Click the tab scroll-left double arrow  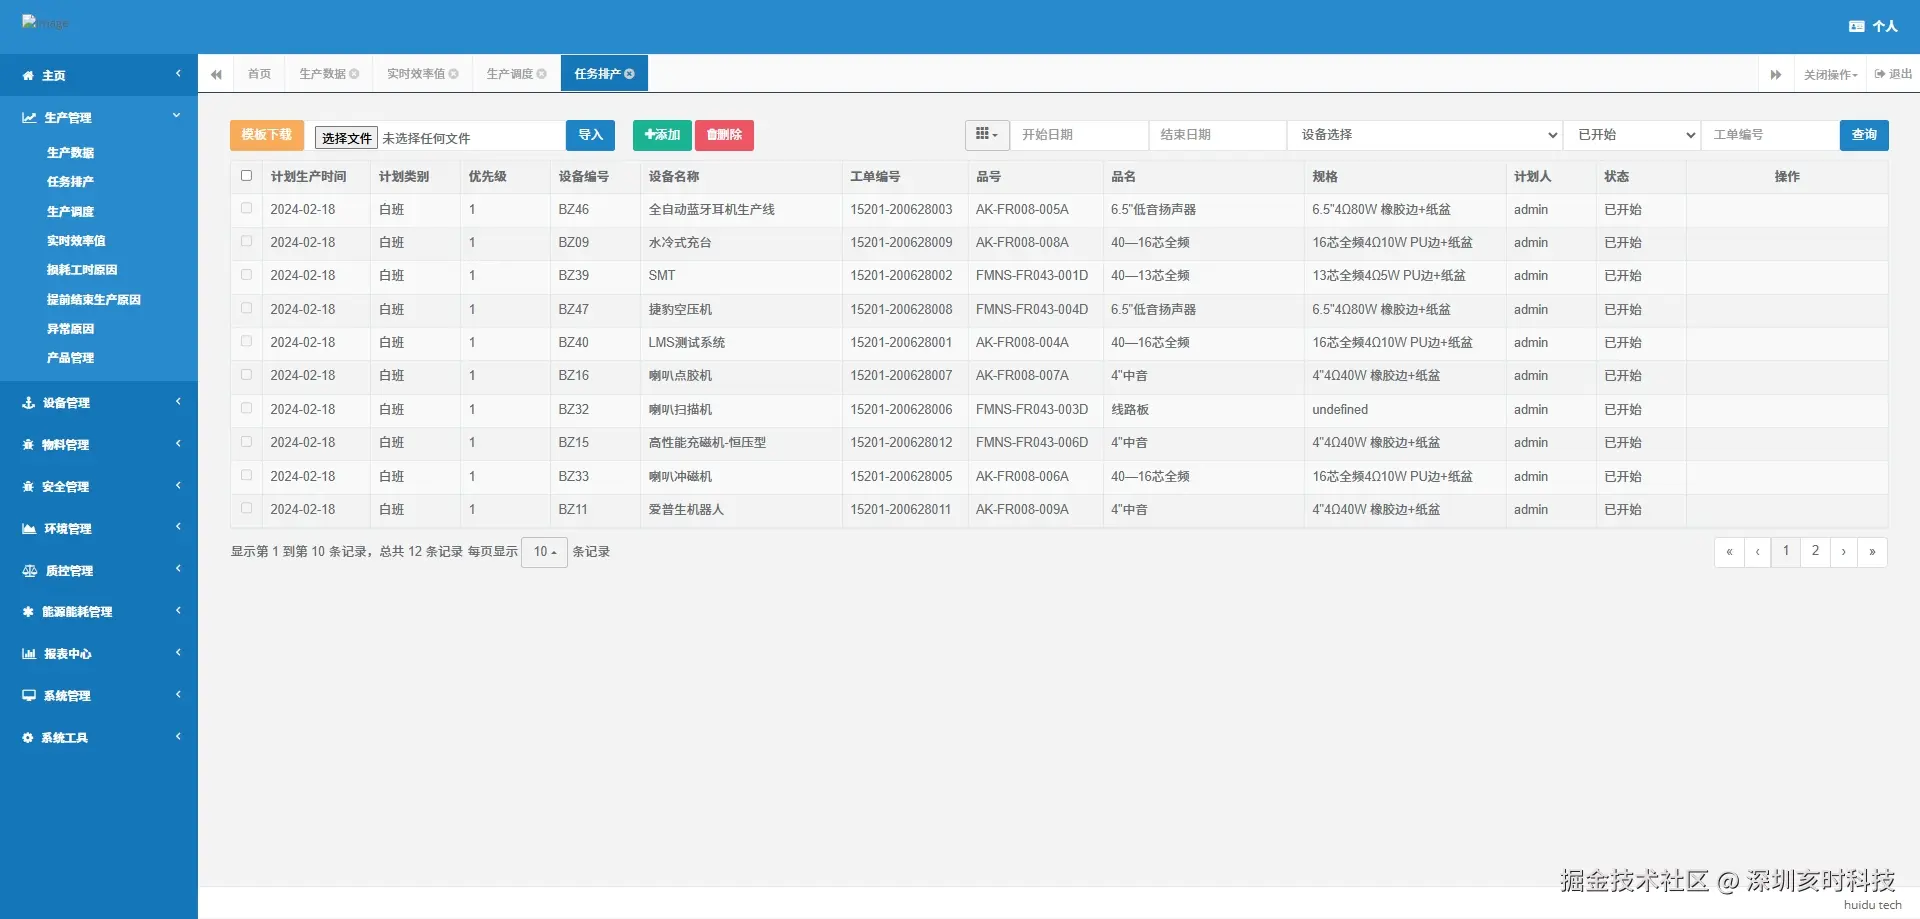[216, 74]
